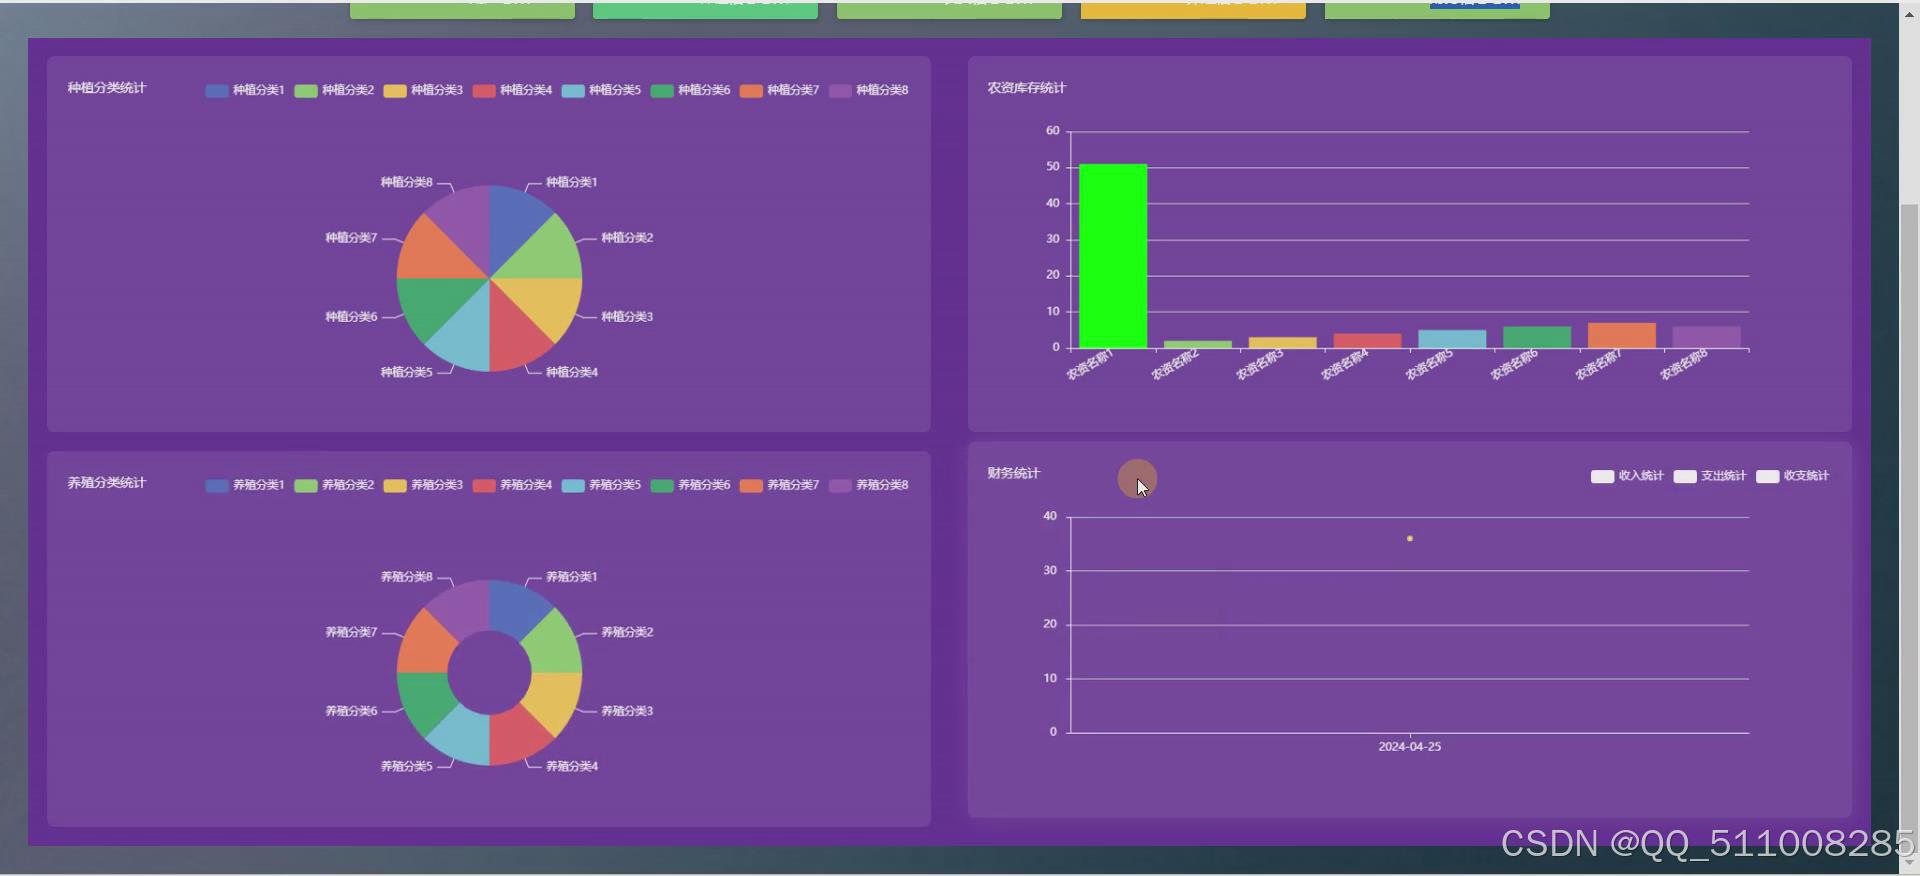The image size is (1920, 876).
Task: Toggle 收入统计 series in finance legend
Action: [x=1627, y=476]
